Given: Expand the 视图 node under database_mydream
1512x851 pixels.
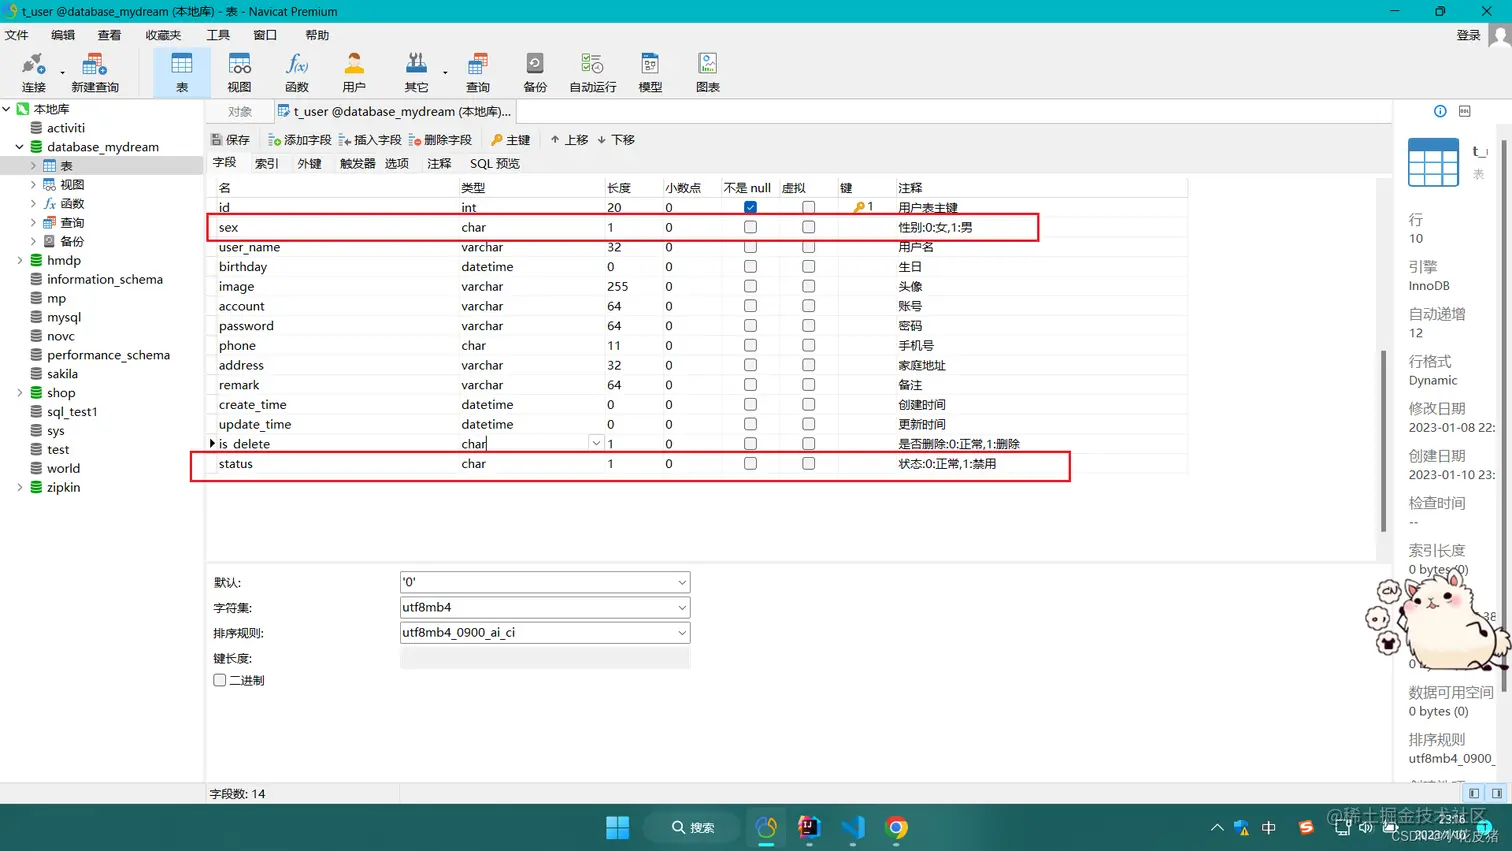Looking at the screenshot, I should pos(33,185).
